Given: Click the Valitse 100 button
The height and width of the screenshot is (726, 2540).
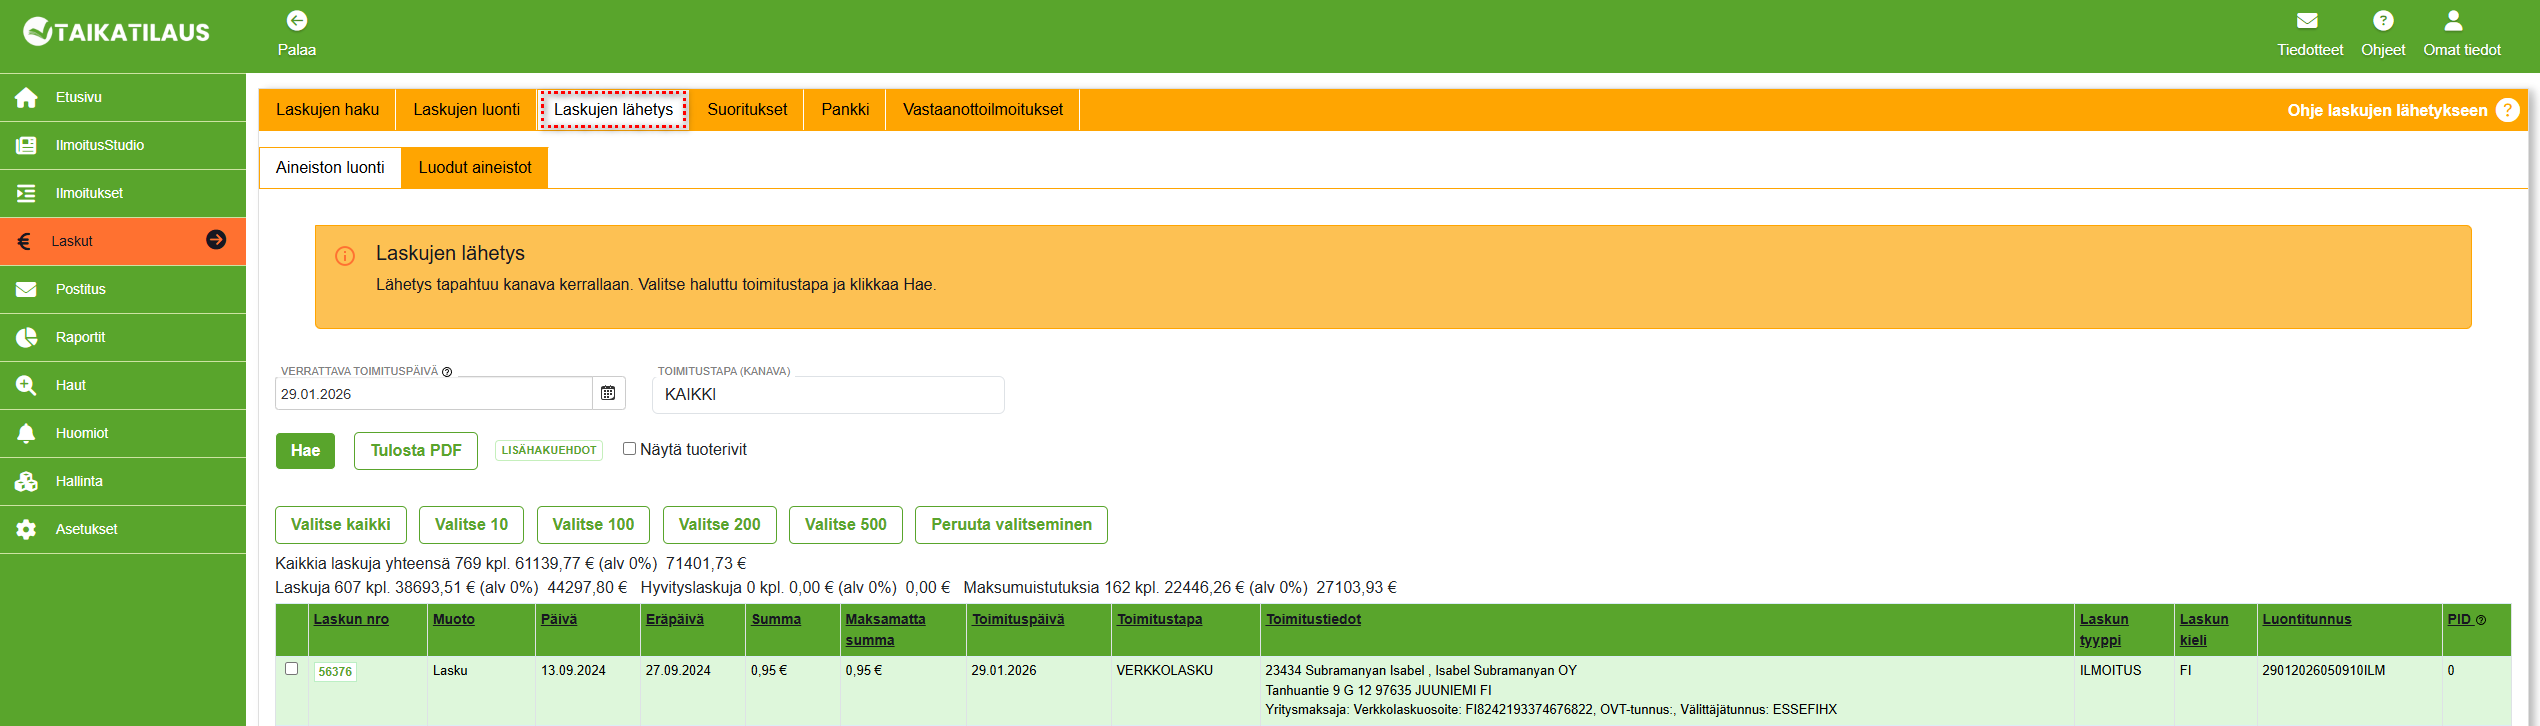Looking at the screenshot, I should (593, 525).
